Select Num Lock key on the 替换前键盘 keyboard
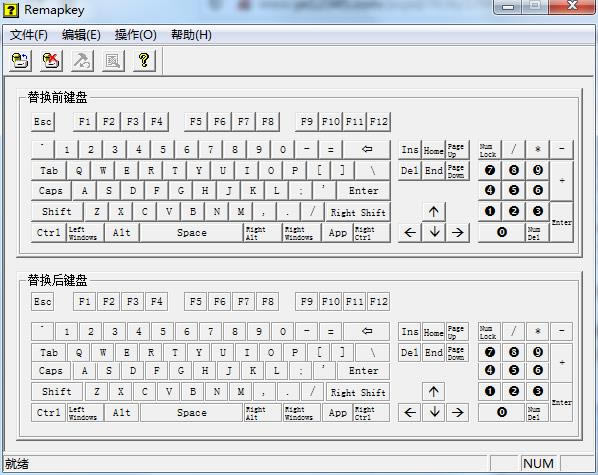 tap(490, 150)
